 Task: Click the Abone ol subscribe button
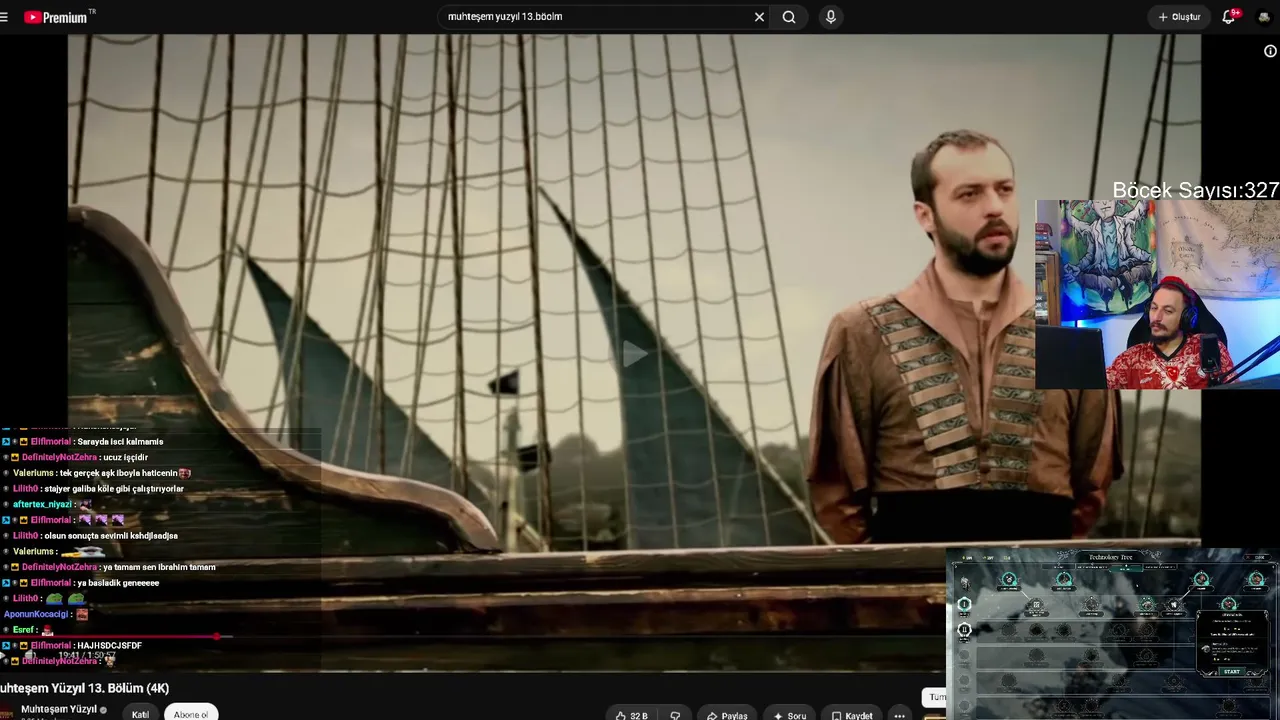tap(191, 714)
